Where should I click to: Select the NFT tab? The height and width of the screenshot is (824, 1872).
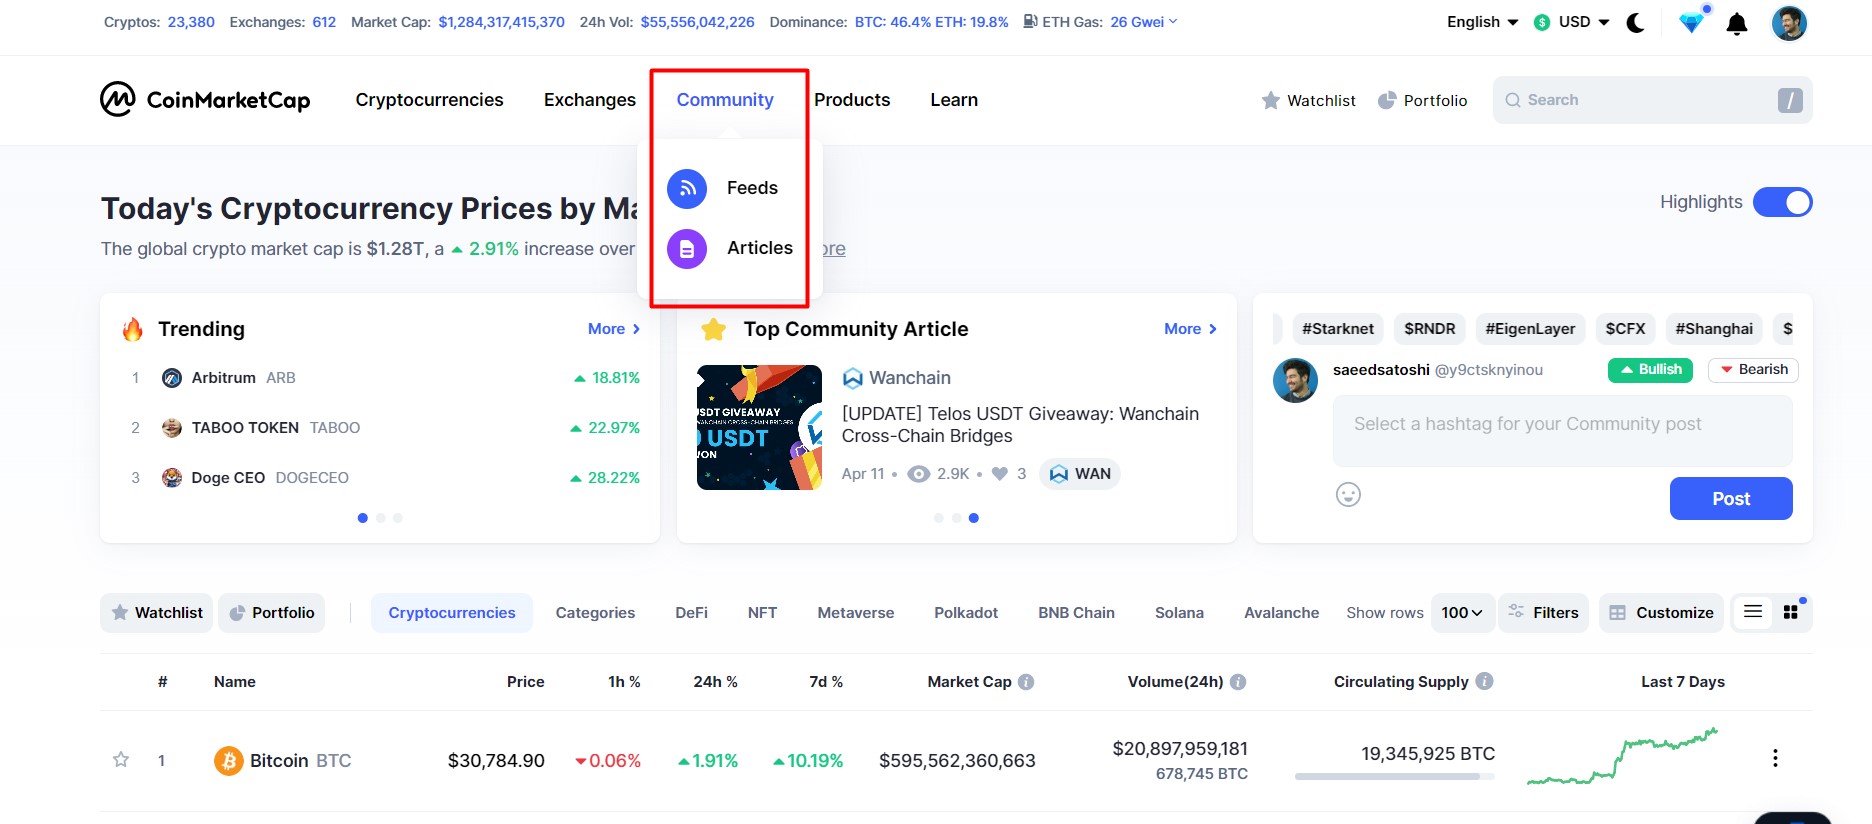tap(762, 613)
